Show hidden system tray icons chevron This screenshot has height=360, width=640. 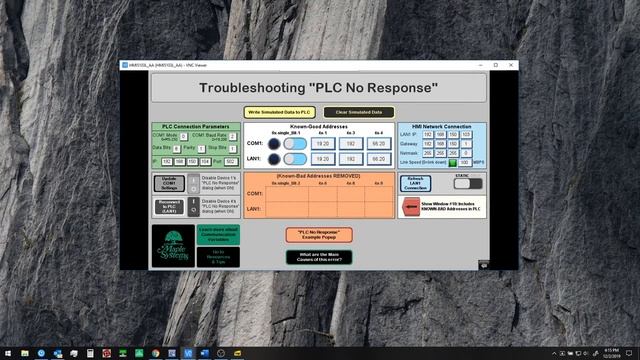[554, 353]
